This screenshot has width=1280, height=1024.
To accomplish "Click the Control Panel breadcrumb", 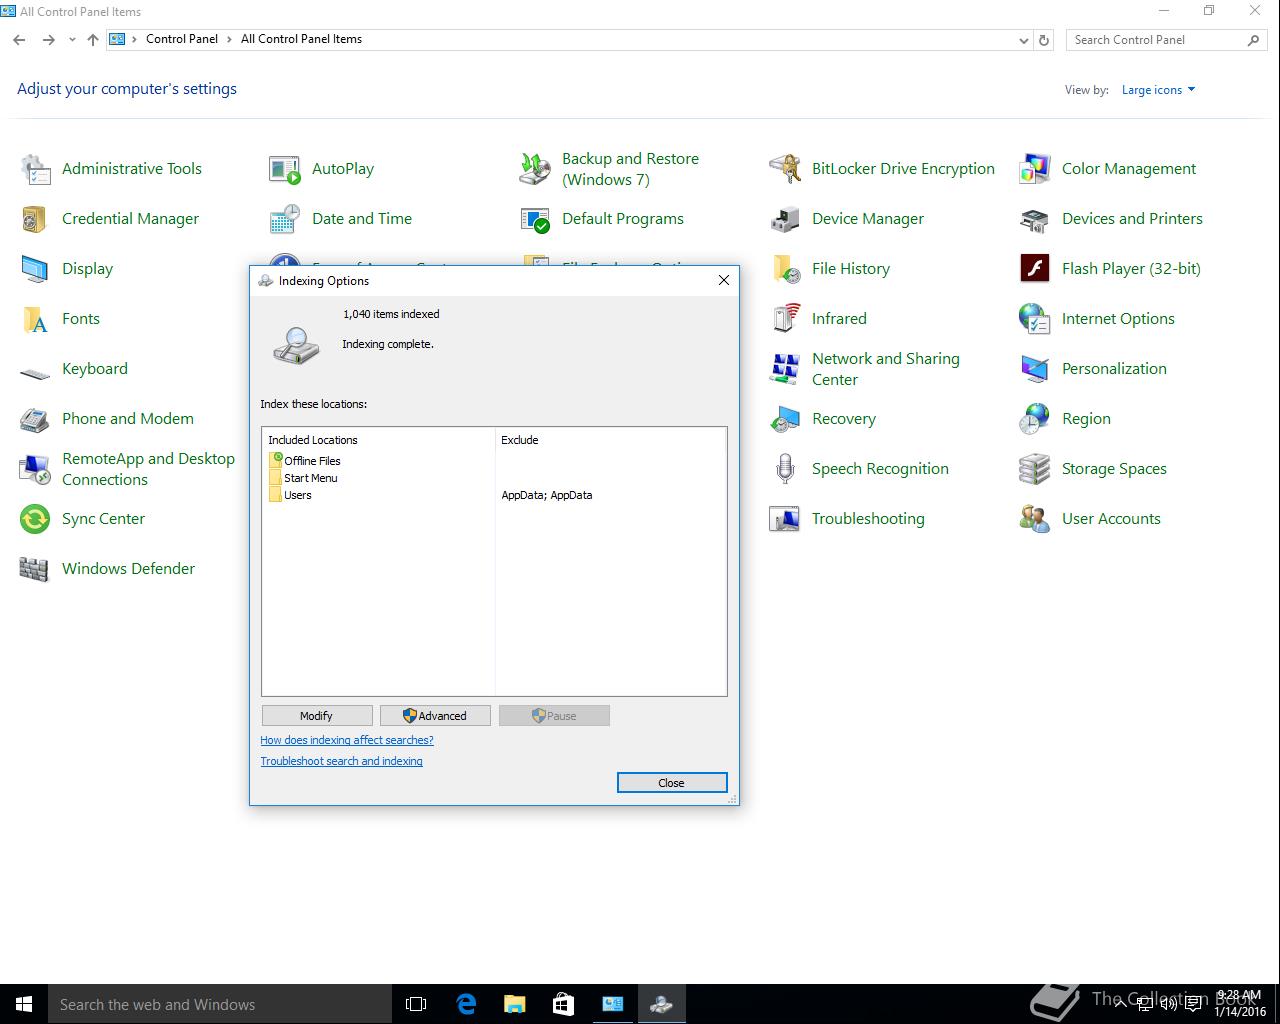I will click(x=182, y=39).
